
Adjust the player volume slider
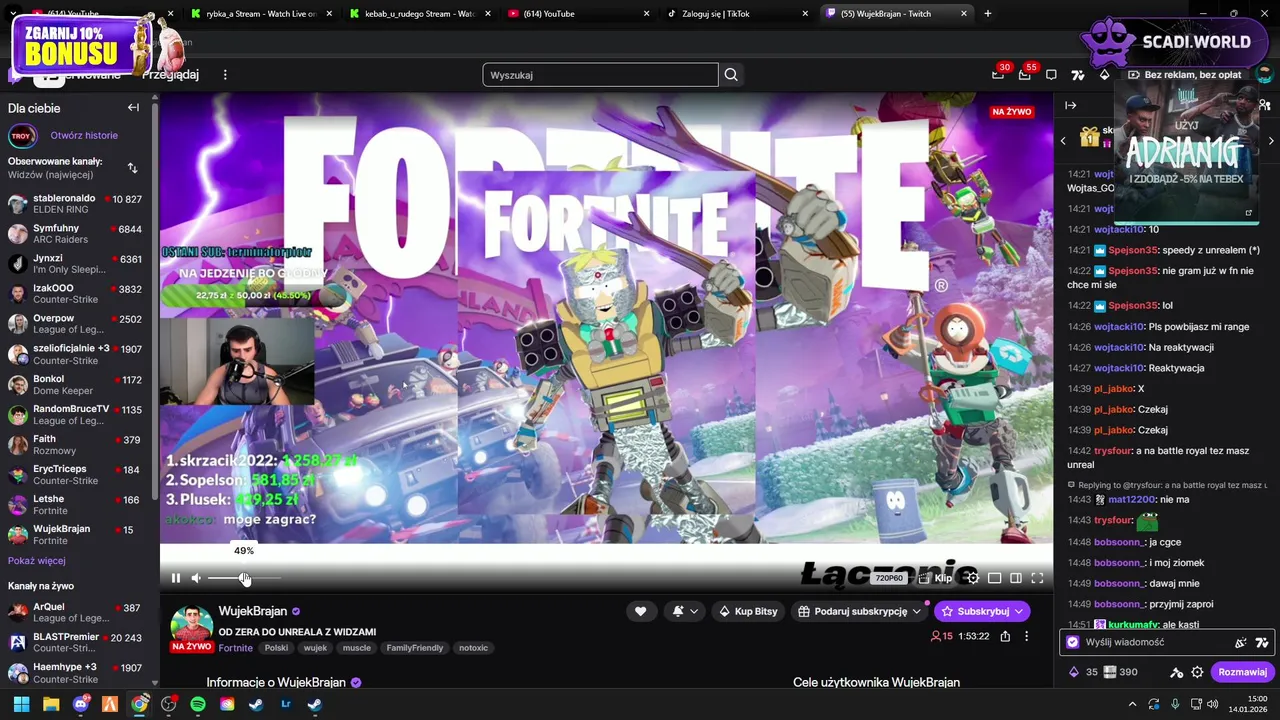coord(244,578)
